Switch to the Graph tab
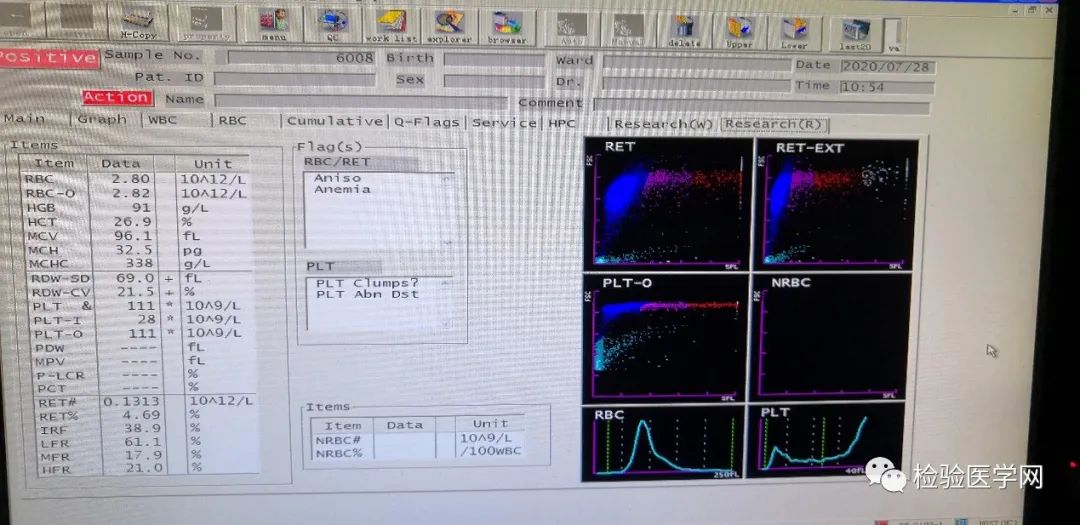Viewport: 1080px width, 525px height. [x=103, y=119]
